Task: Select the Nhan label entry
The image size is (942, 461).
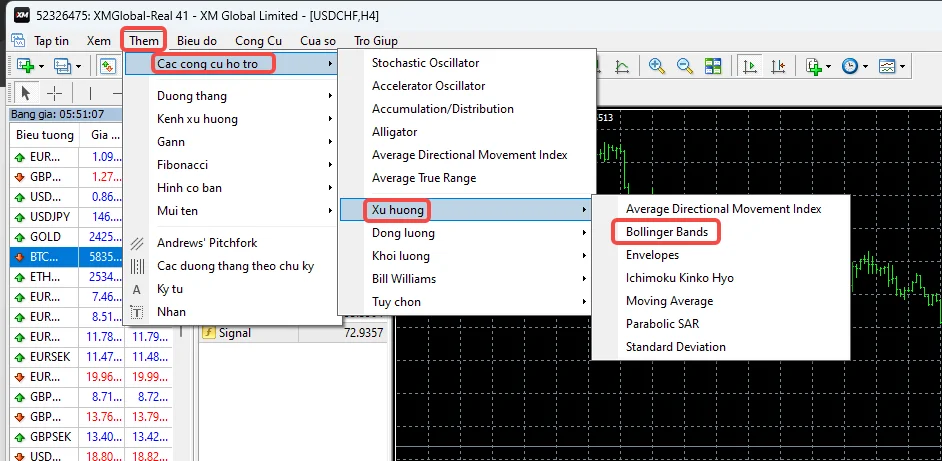Action: point(231,312)
